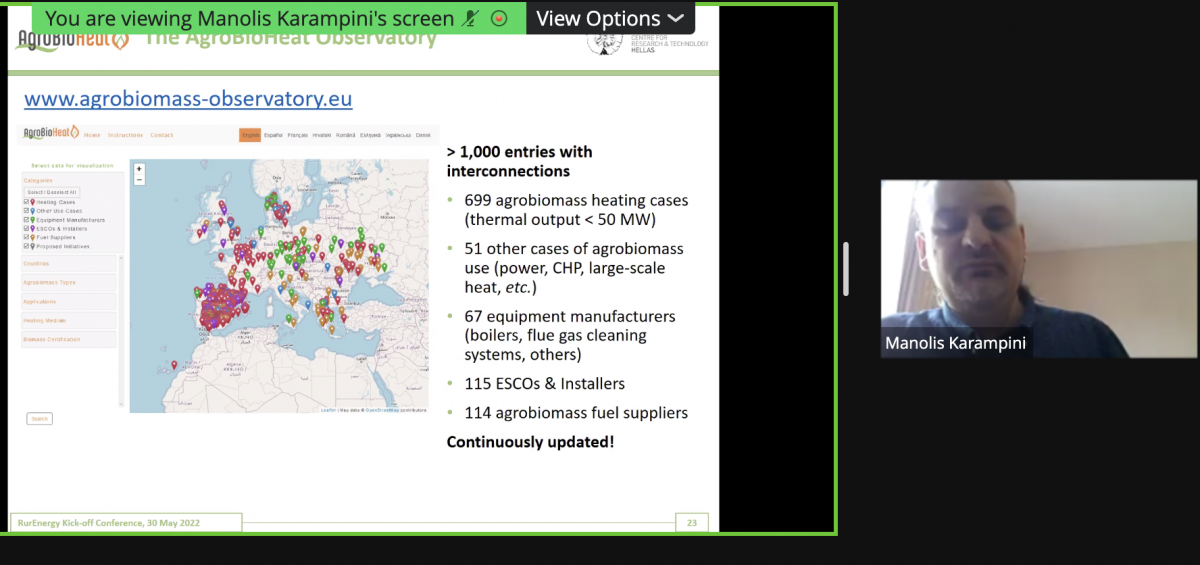Open the www.agrobiomass-observatory.eu link
Image resolution: width=1200 pixels, height=565 pixels.
(x=188, y=99)
